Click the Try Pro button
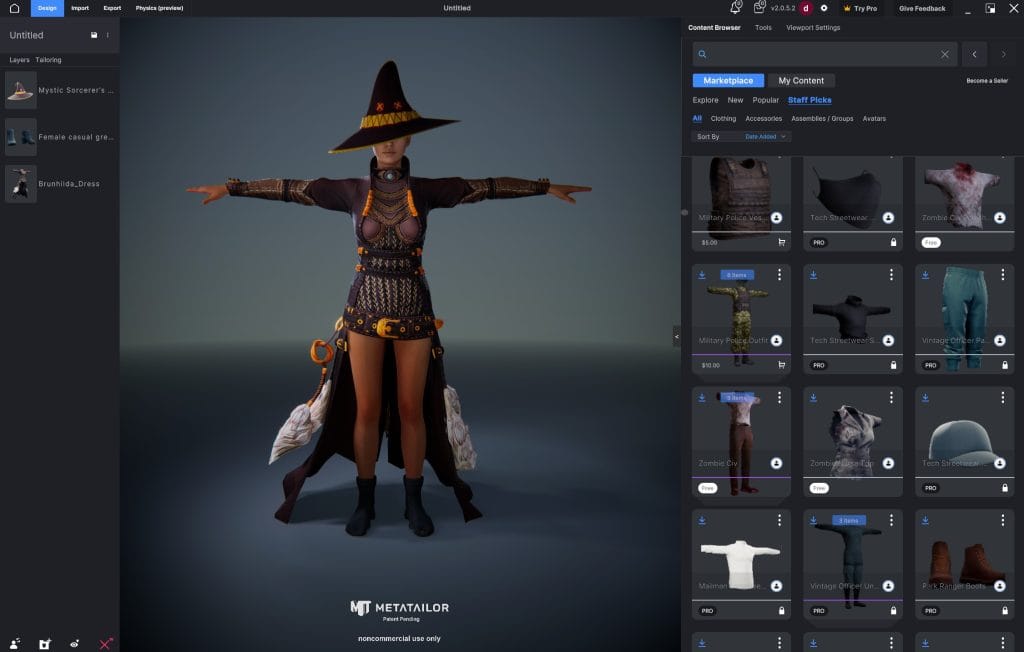 click(860, 8)
